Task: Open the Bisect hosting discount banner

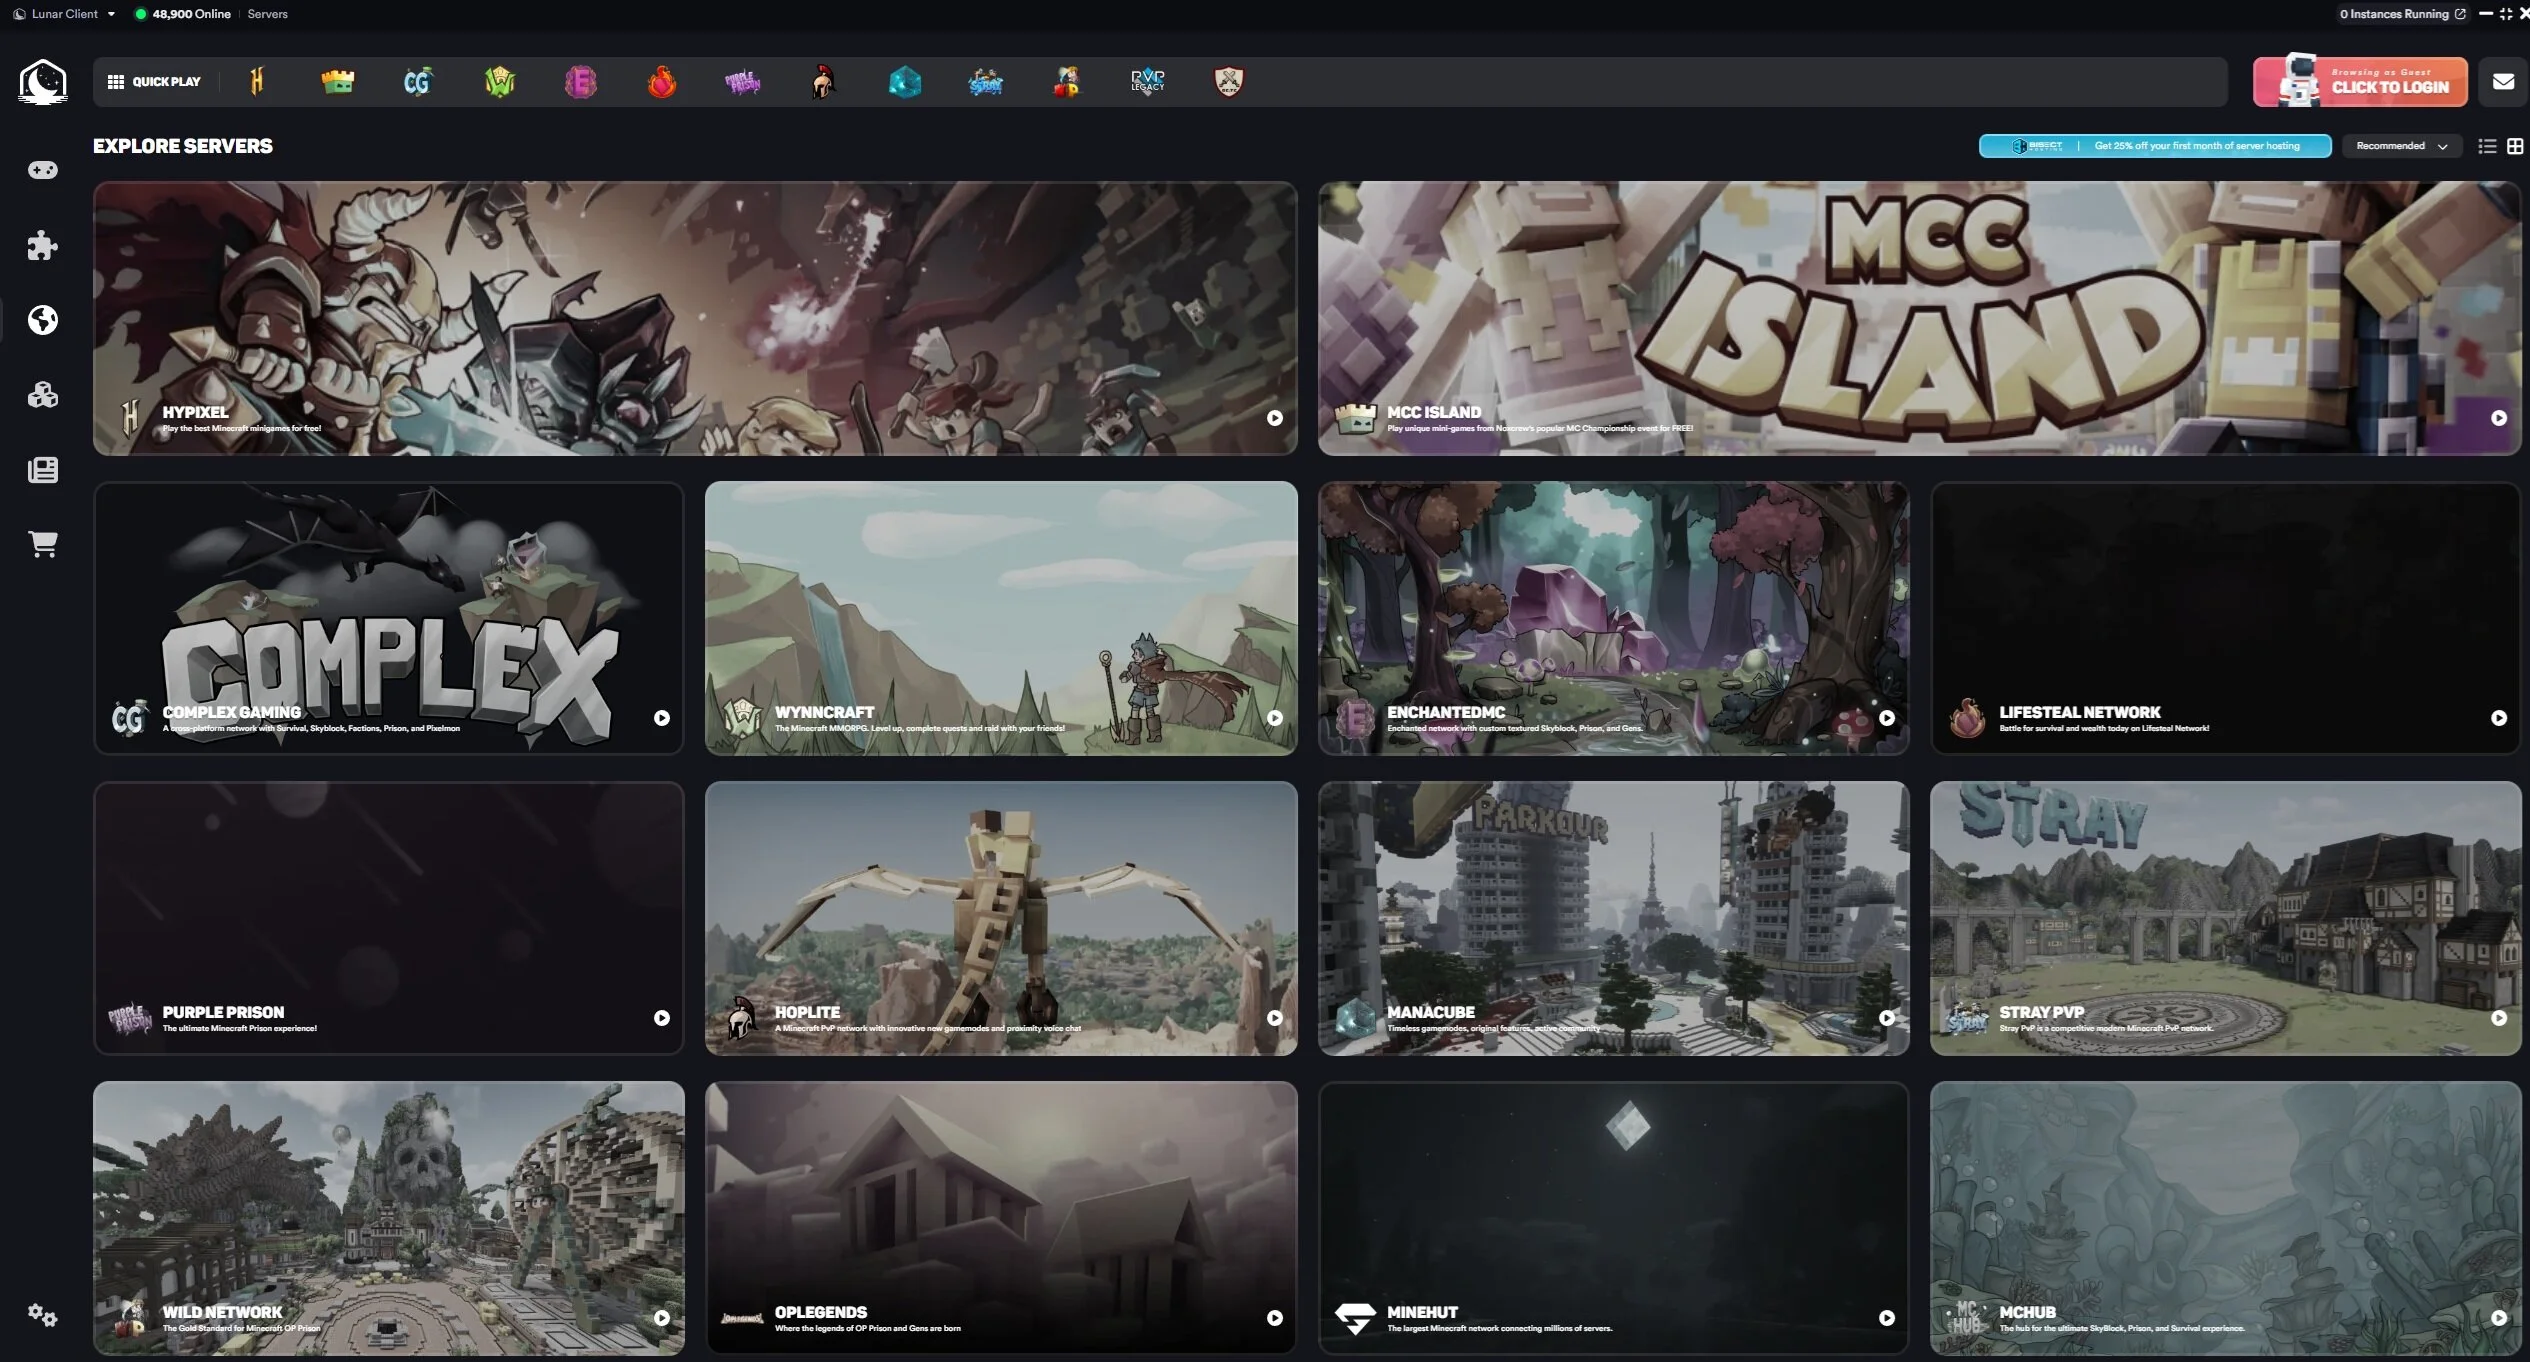Action: tap(2155, 146)
